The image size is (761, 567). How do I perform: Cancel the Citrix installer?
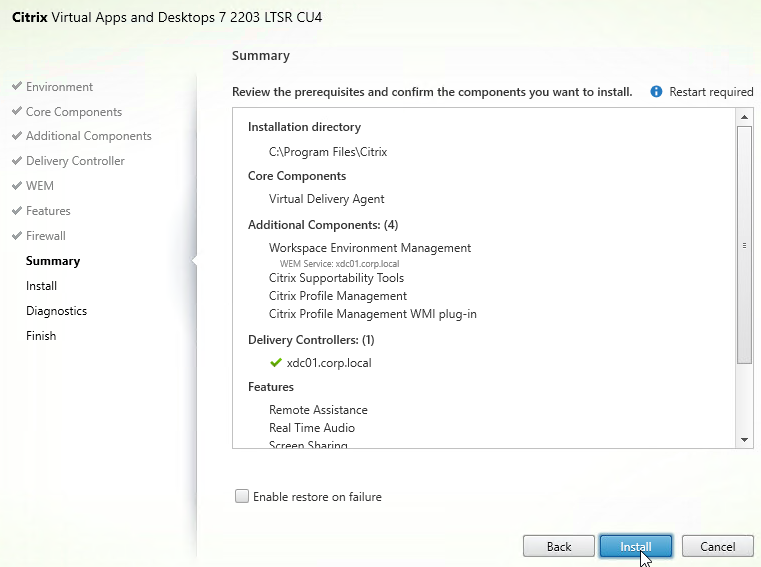[x=717, y=547]
